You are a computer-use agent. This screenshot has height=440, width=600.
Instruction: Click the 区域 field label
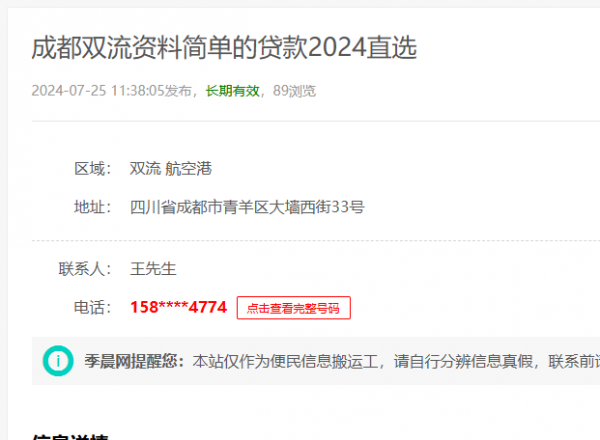(x=92, y=169)
